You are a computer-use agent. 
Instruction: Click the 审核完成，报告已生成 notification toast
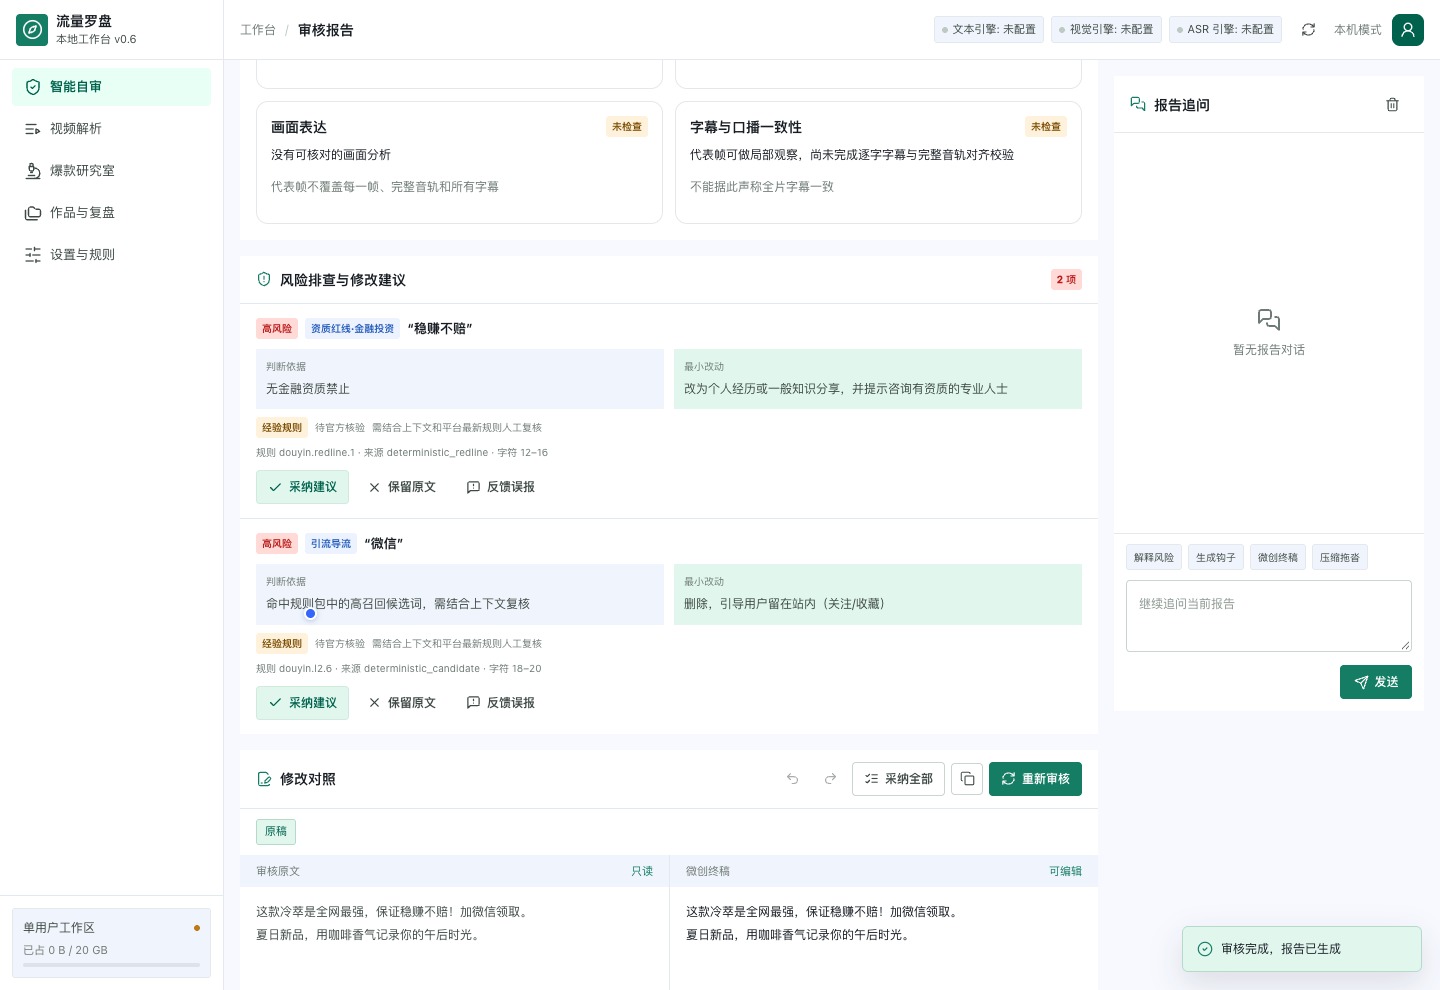tap(1302, 949)
